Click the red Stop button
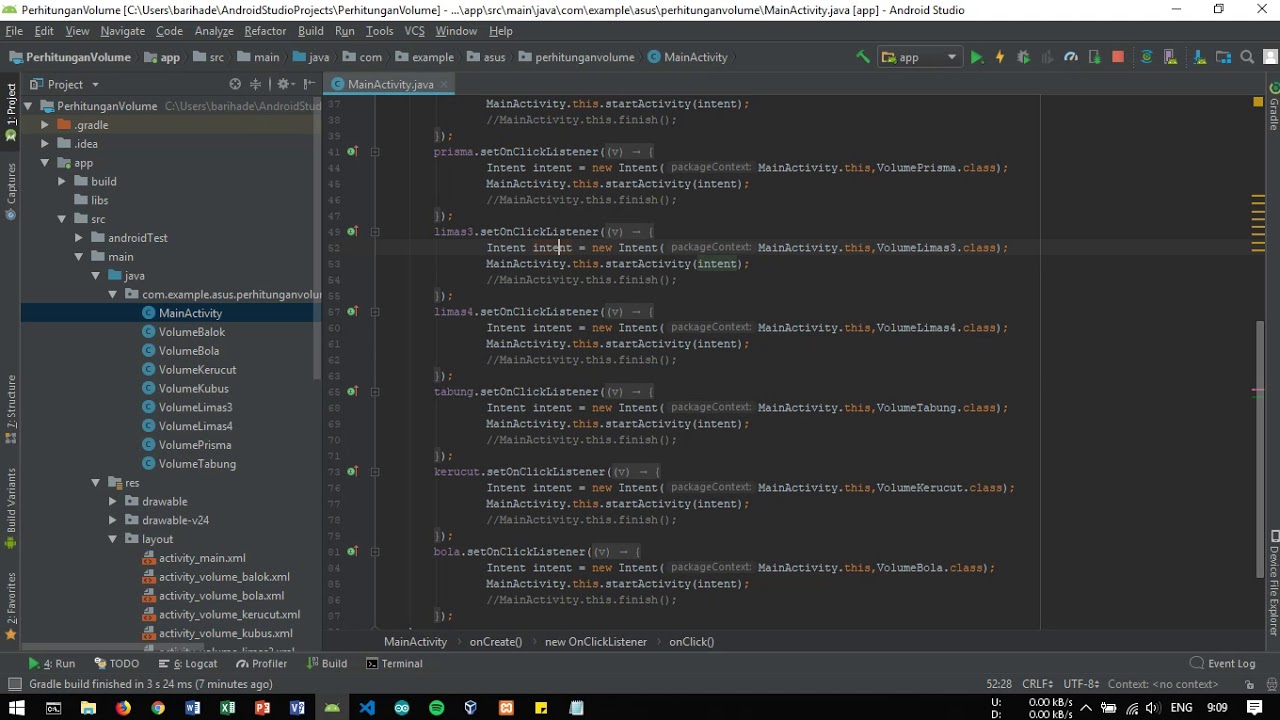Viewport: 1280px width, 720px height. coord(1118,57)
